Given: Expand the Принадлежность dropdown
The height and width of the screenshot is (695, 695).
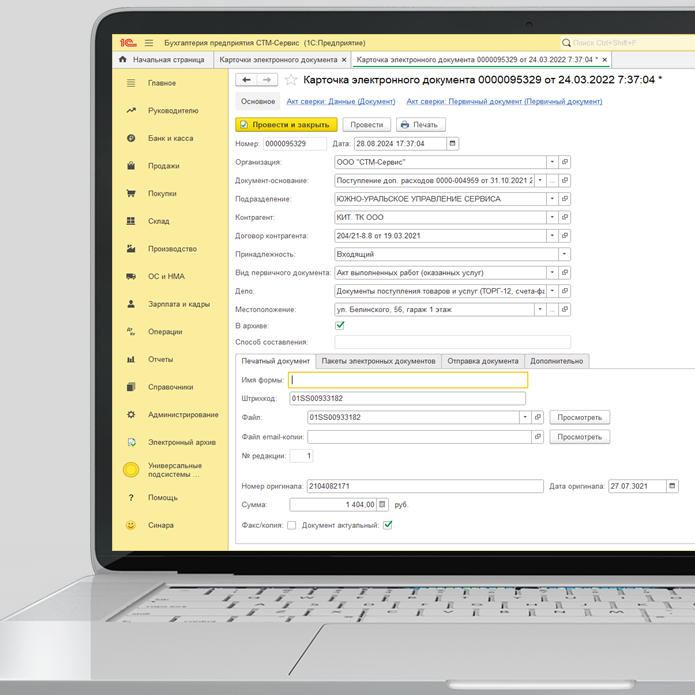Looking at the screenshot, I should (565, 254).
